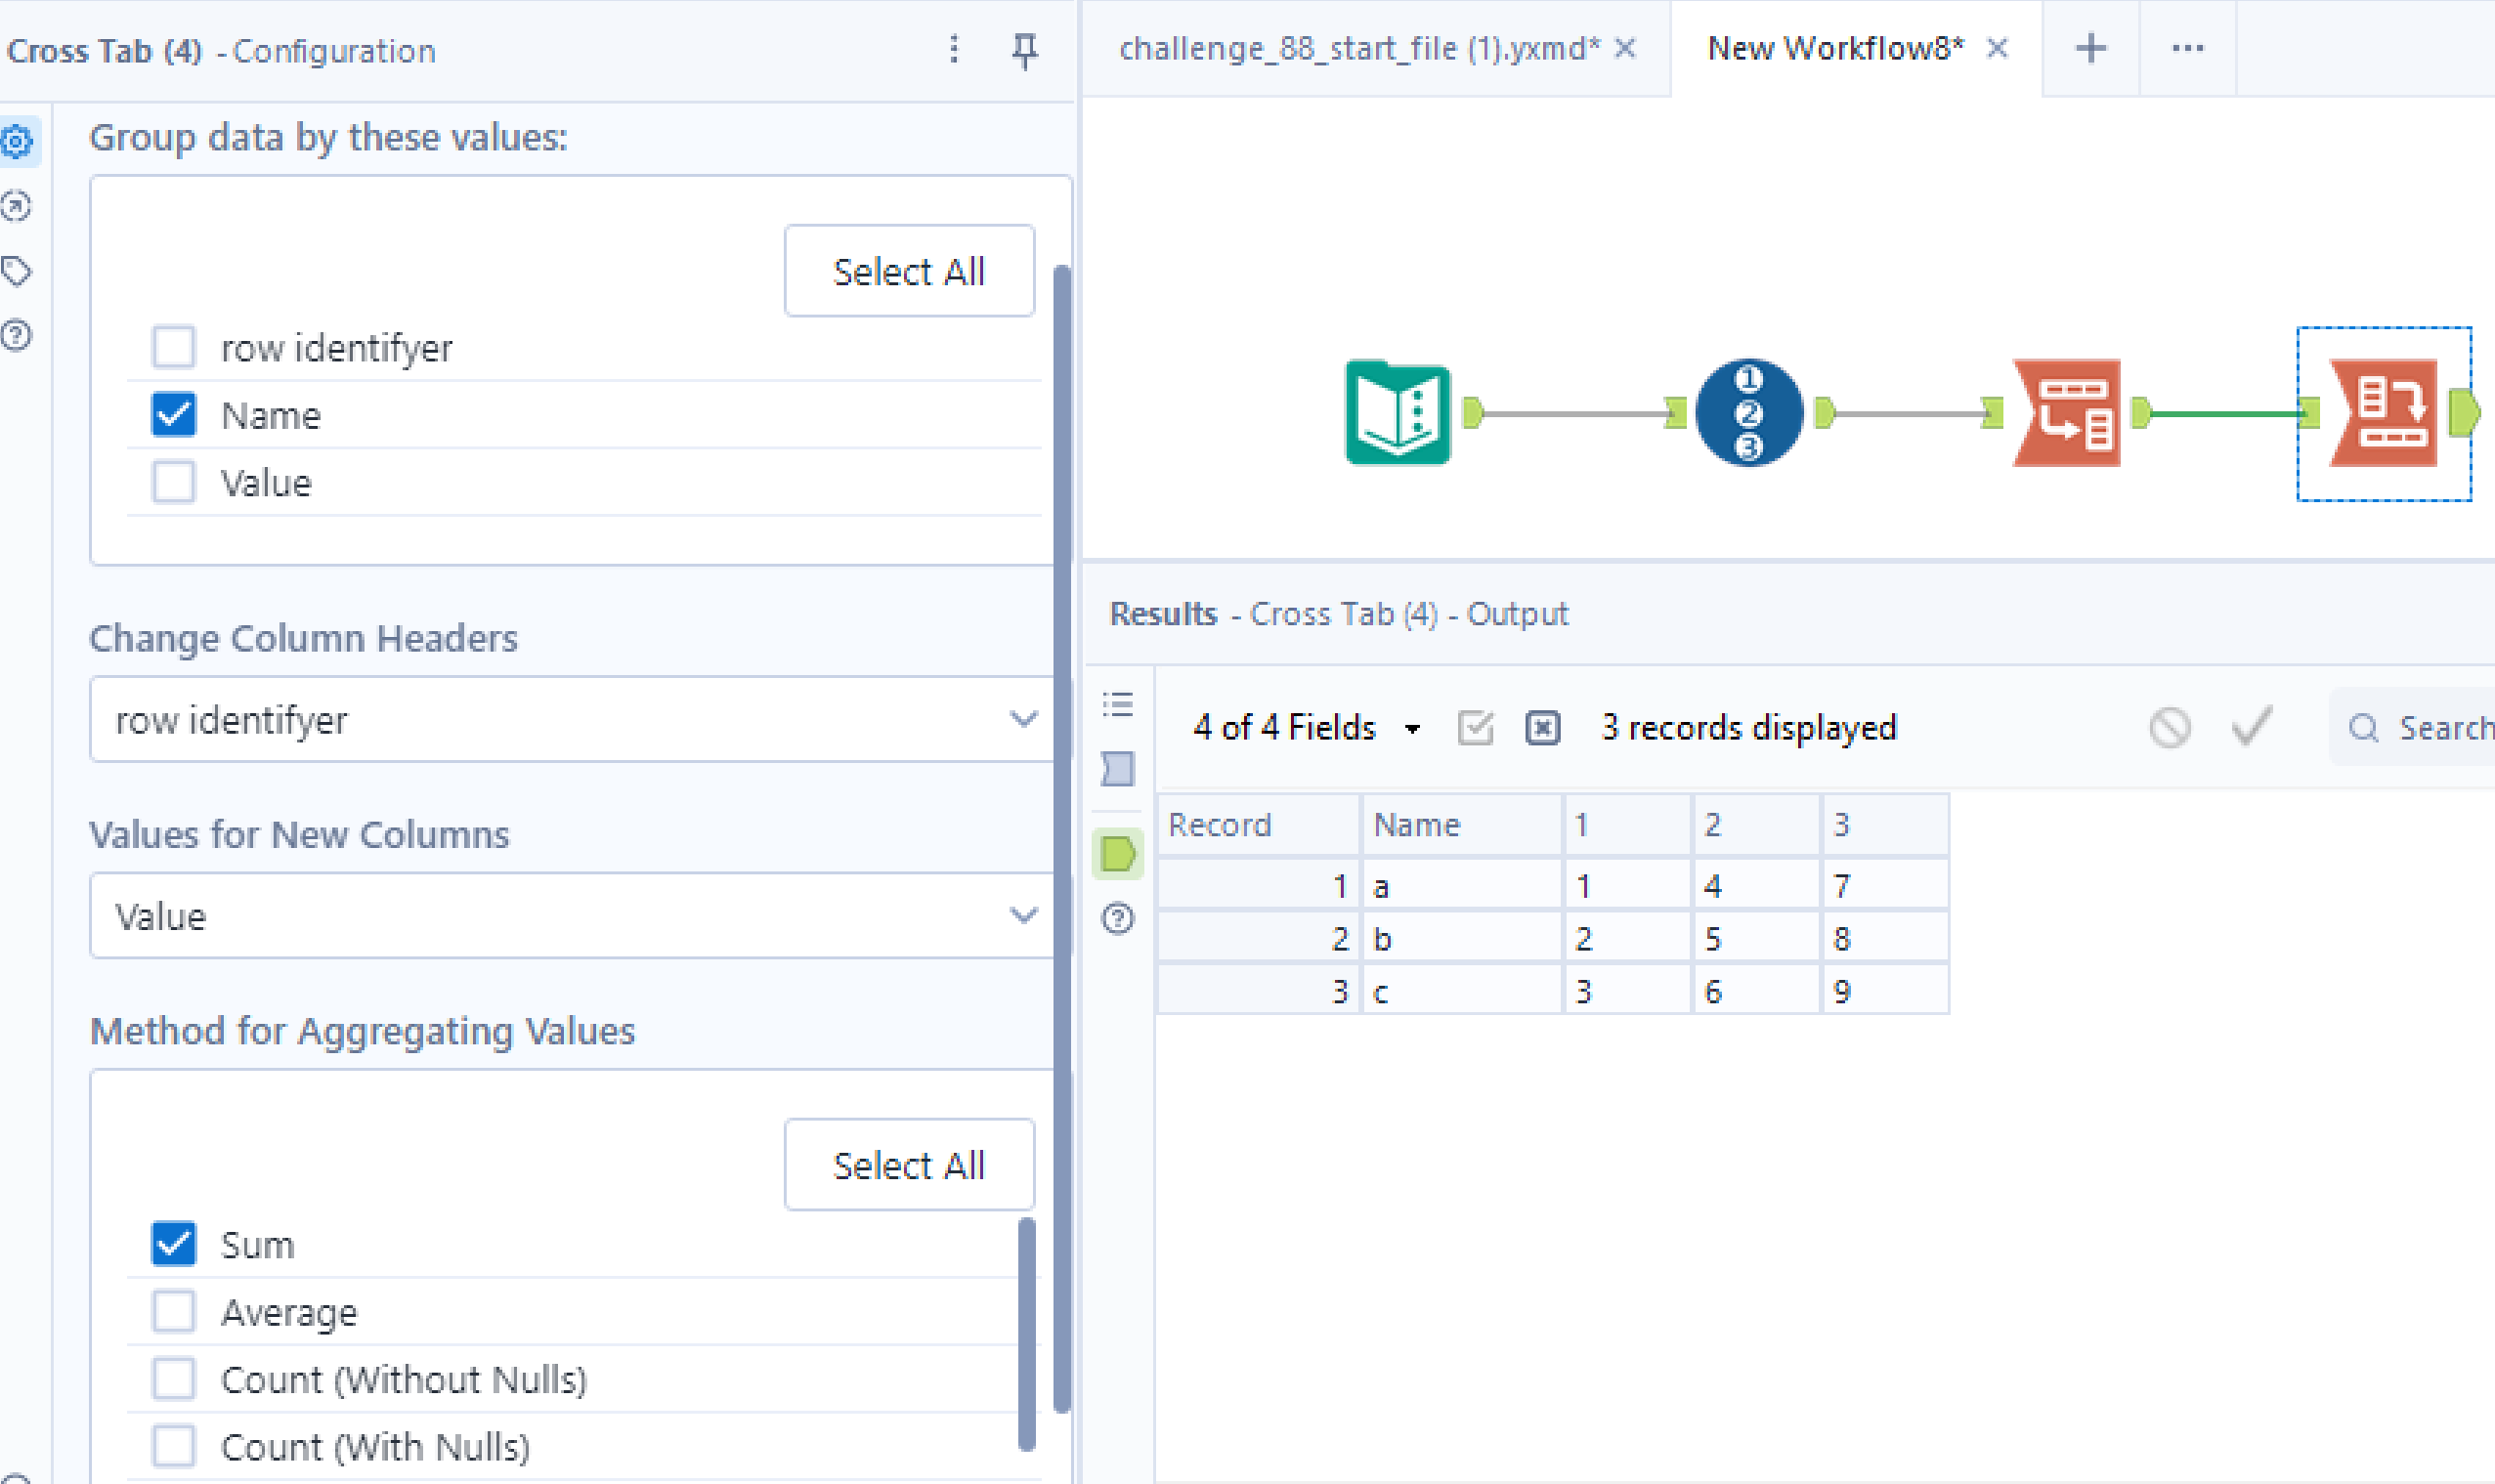Switch to challenge_88_start_file workflow tab
Viewport: 2495px width, 1484px height.
click(1358, 48)
